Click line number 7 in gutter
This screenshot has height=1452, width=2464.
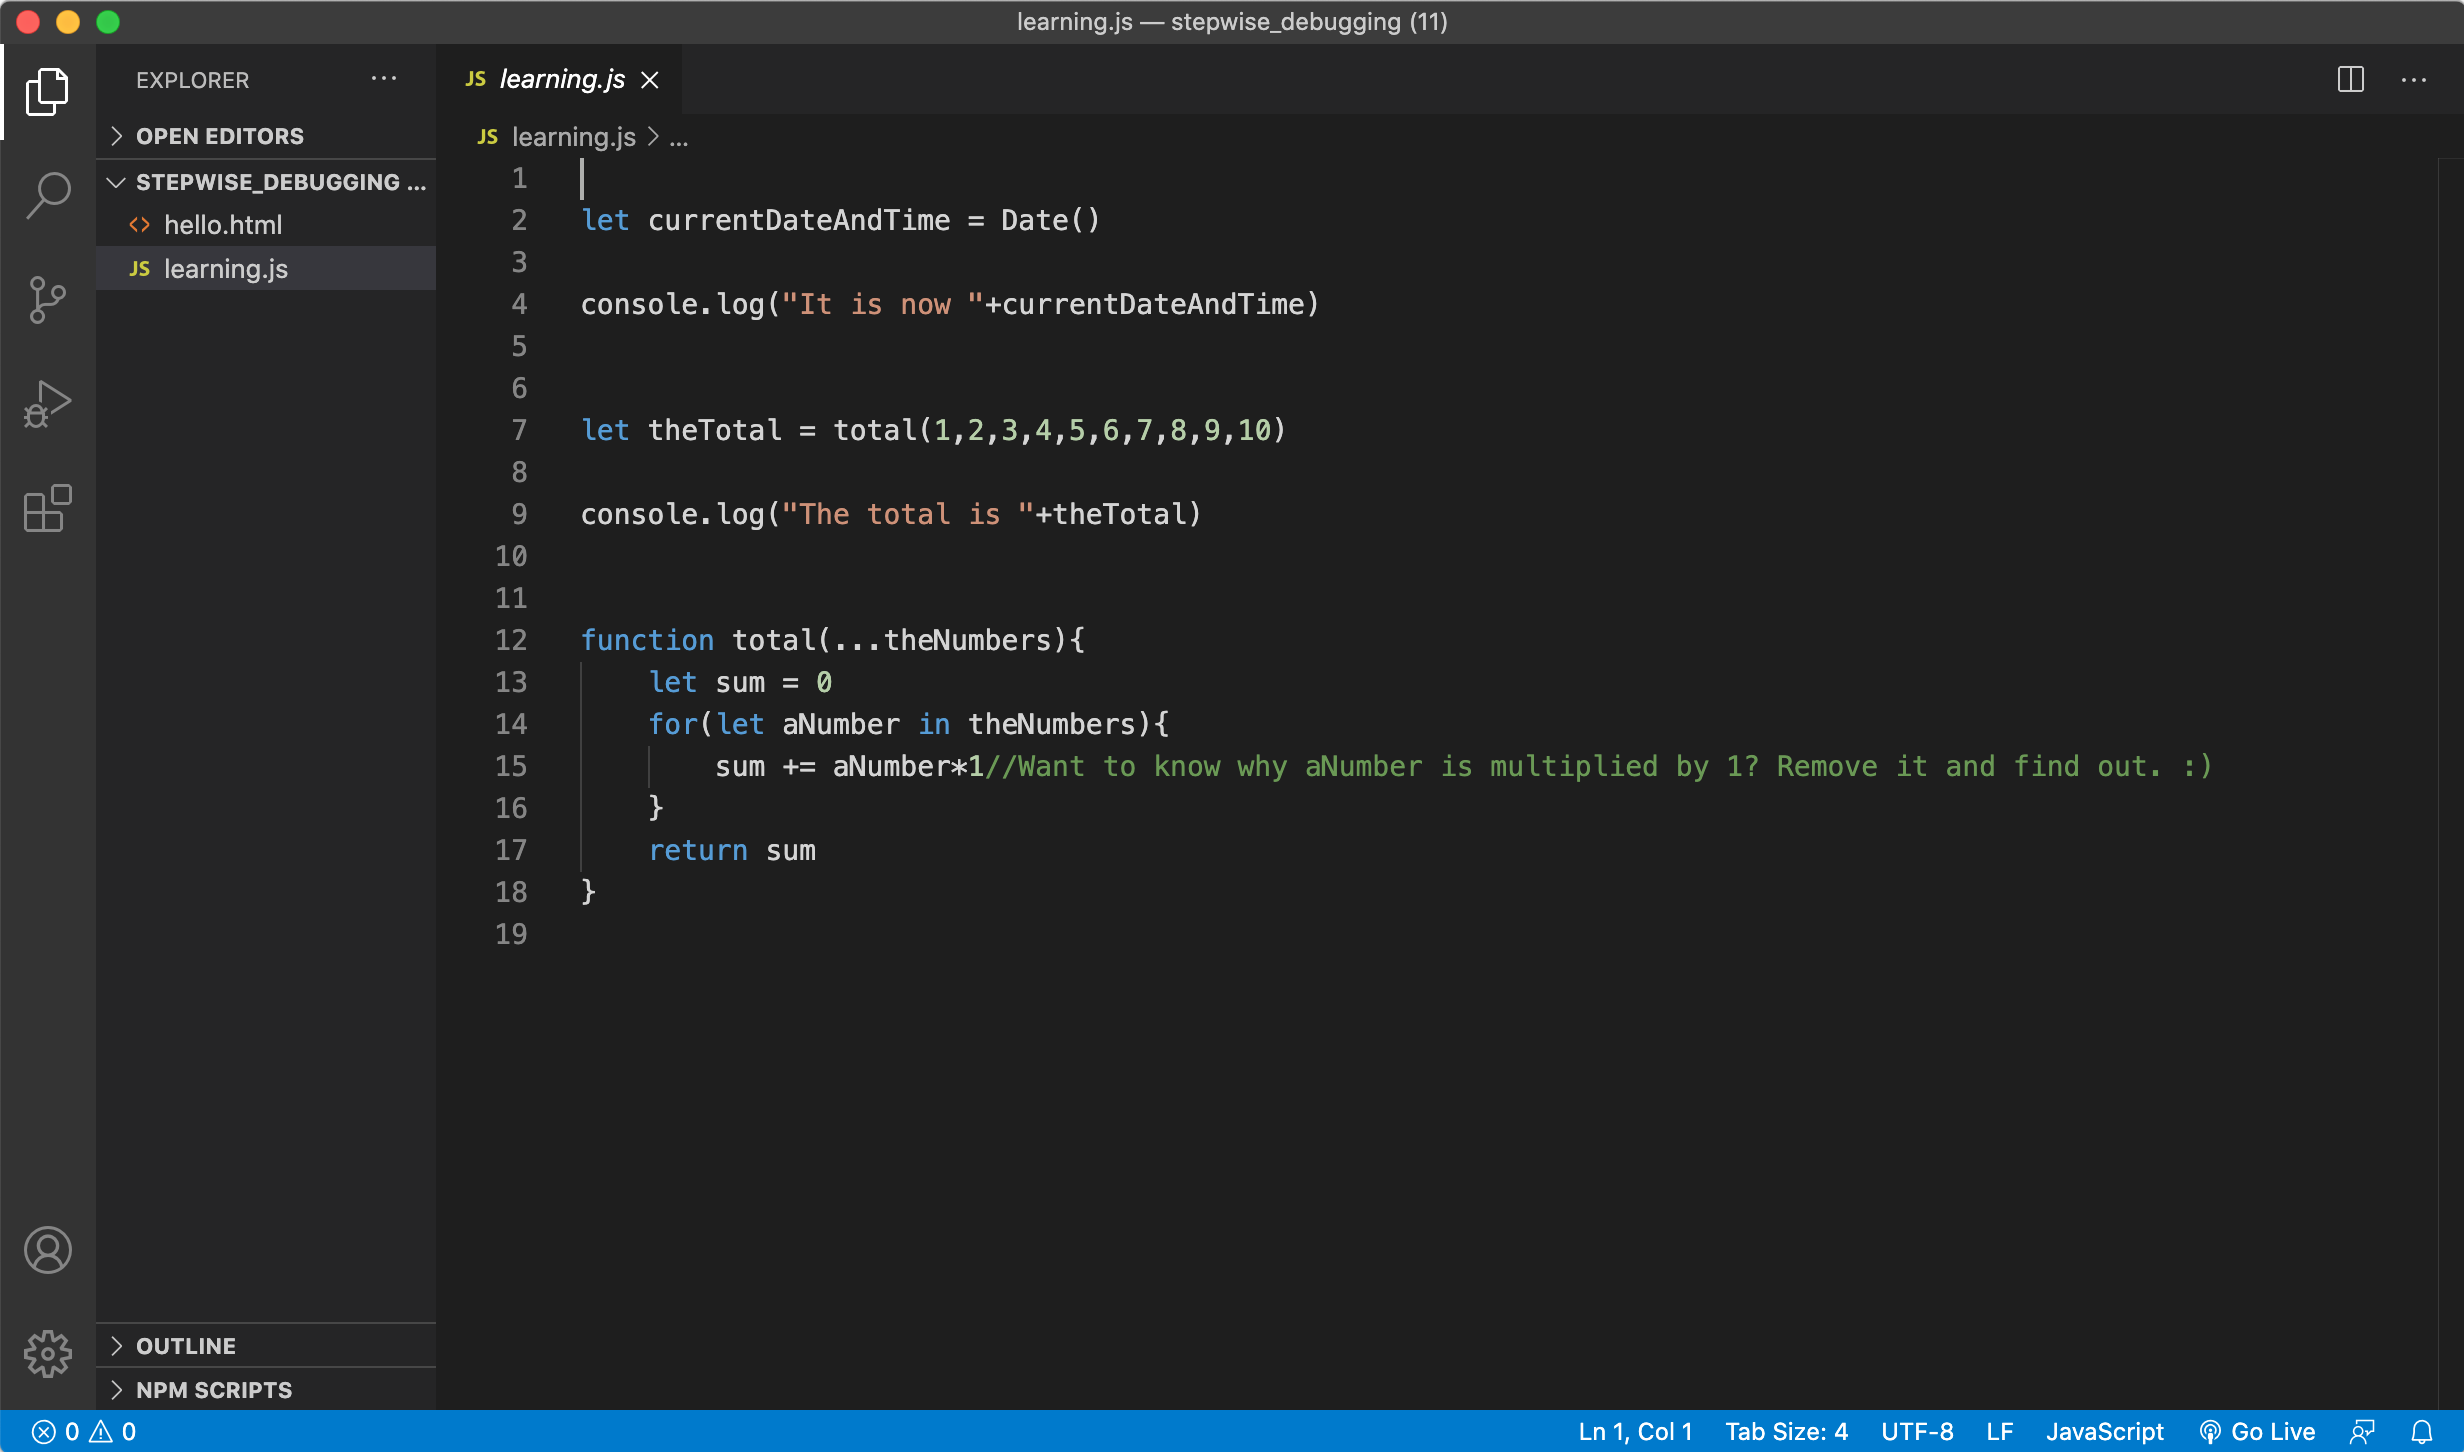coord(519,430)
